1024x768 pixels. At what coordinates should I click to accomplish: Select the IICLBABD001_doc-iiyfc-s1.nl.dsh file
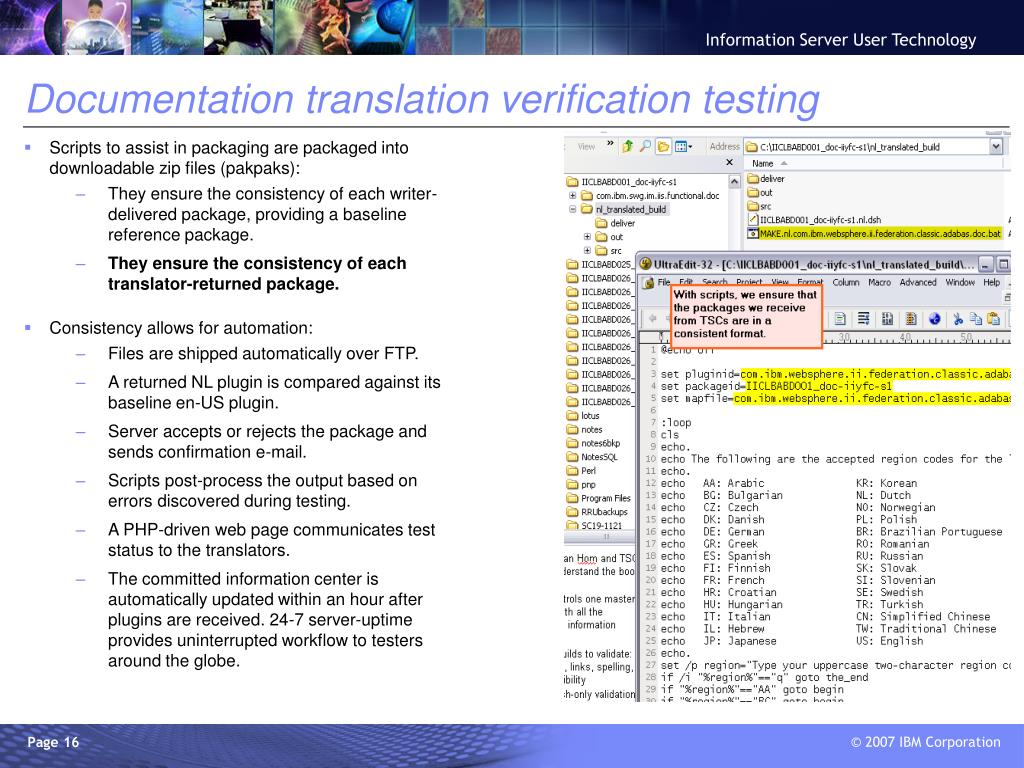[814, 219]
